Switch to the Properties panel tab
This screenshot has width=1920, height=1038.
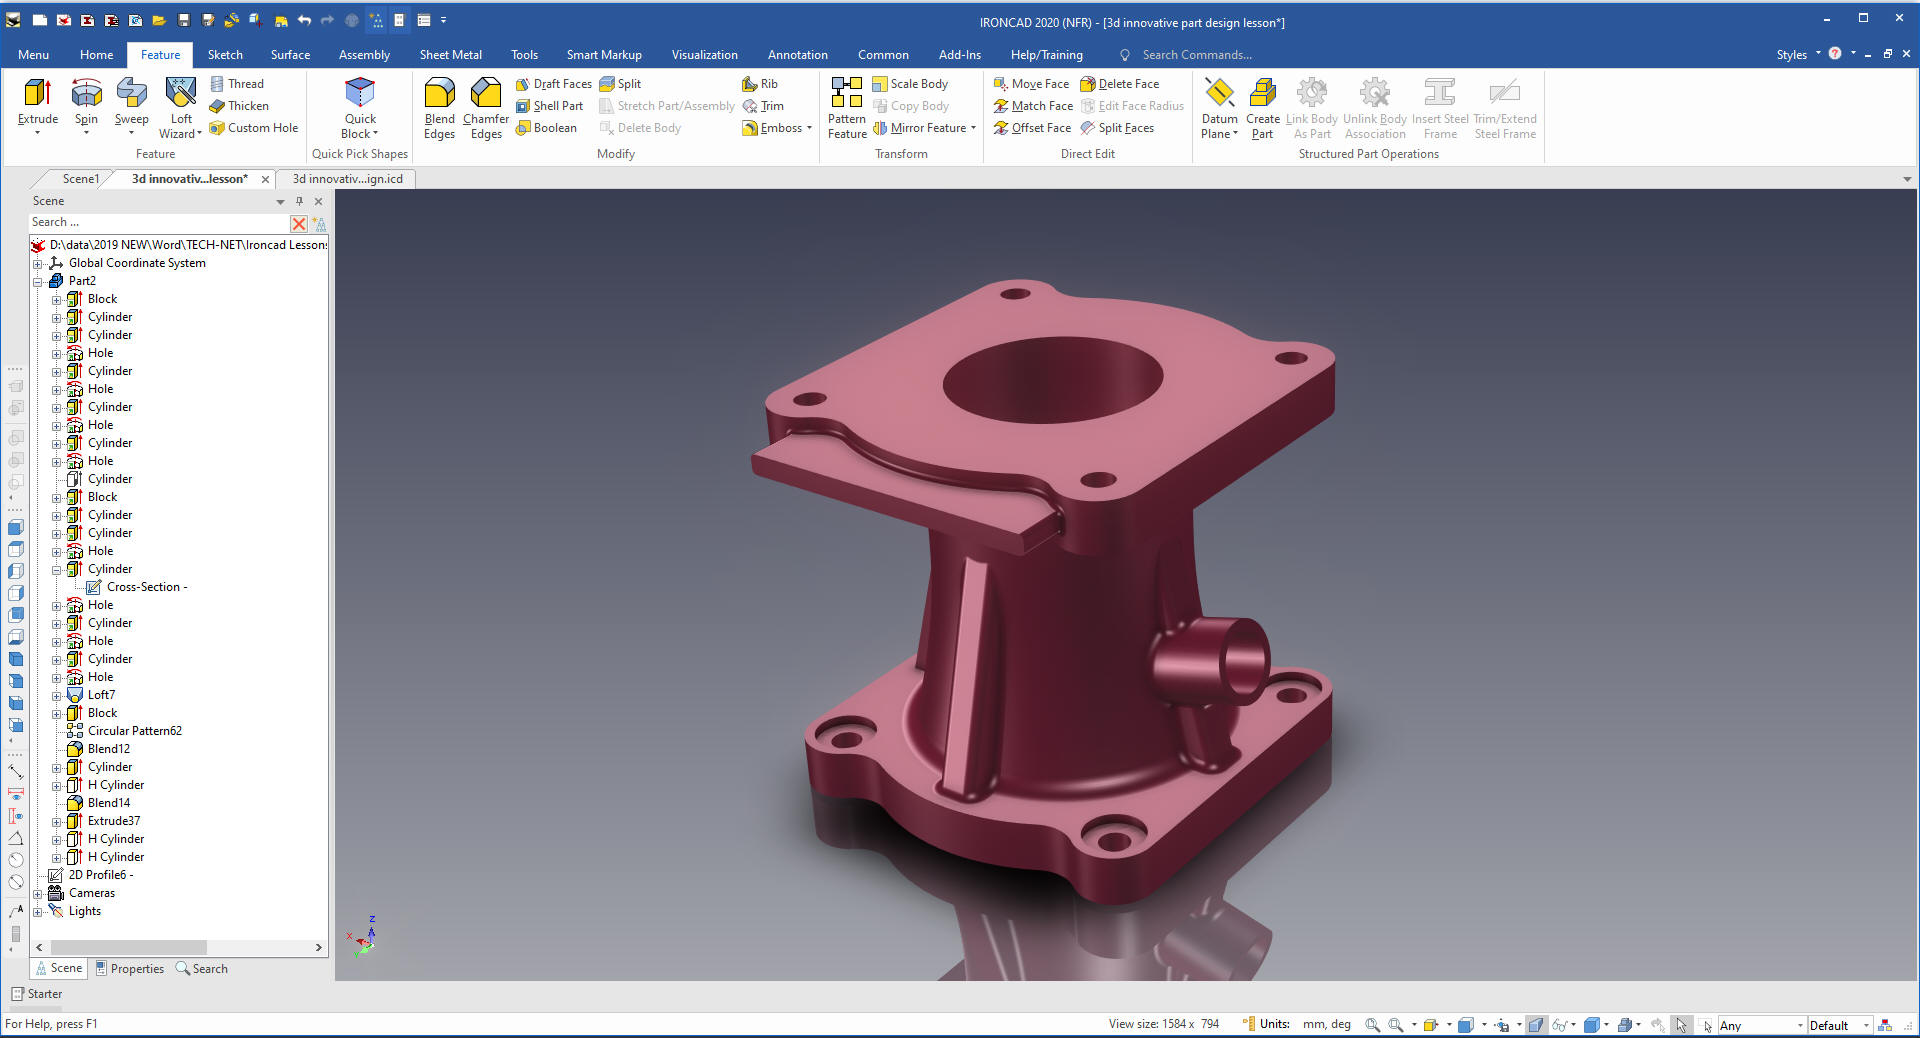[130, 969]
